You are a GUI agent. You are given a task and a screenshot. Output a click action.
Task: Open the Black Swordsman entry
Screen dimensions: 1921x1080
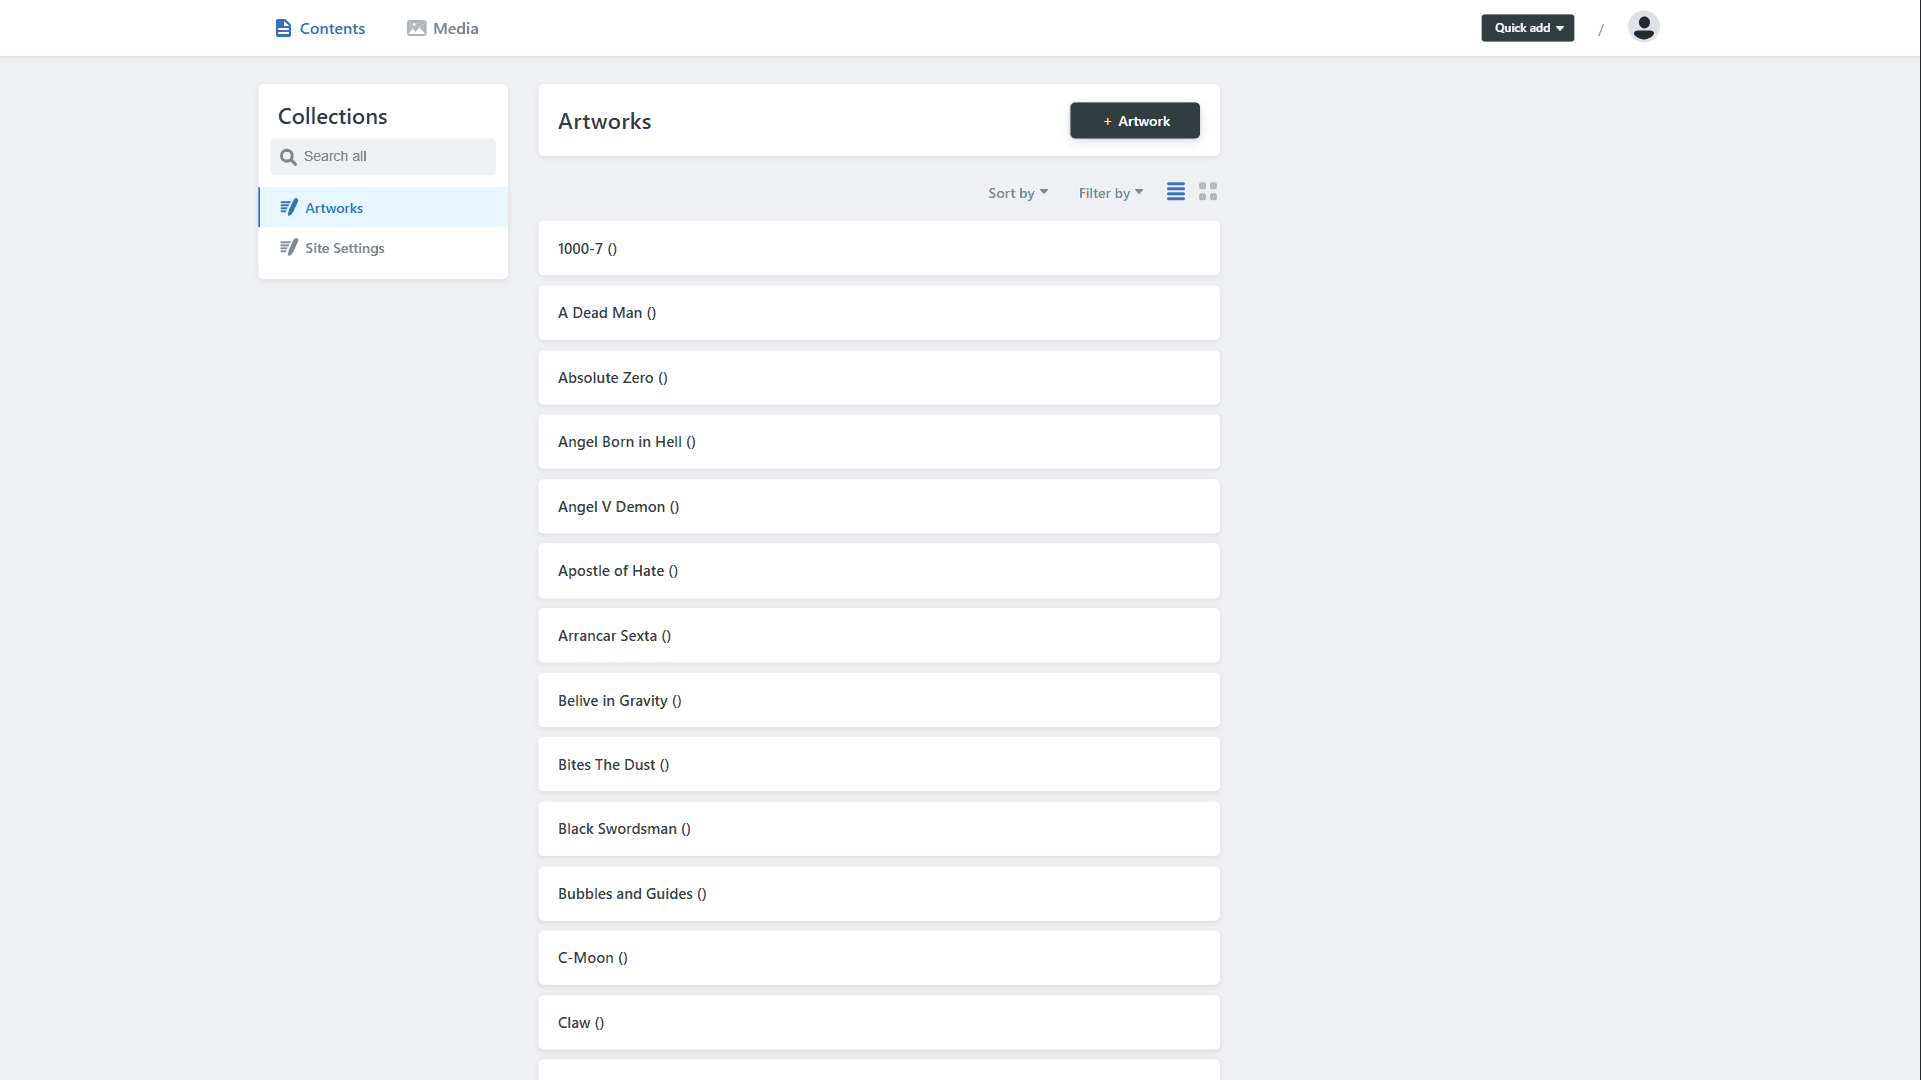click(x=879, y=829)
